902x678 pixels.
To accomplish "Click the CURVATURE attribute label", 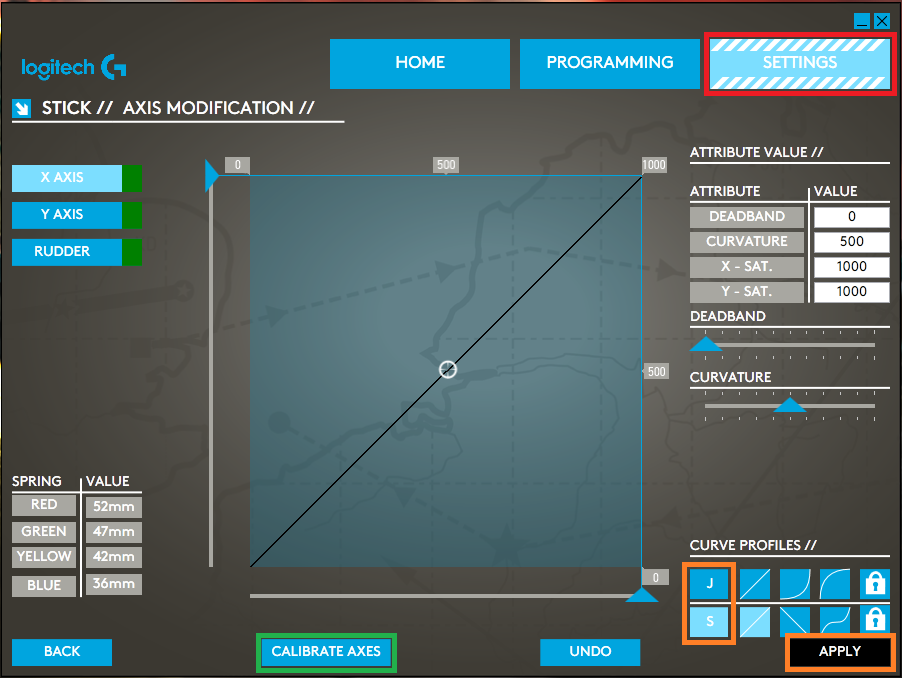I will 747,242.
